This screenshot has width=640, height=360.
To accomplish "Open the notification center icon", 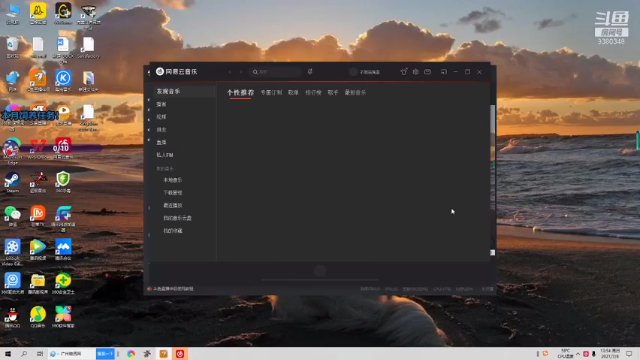I will 629,354.
